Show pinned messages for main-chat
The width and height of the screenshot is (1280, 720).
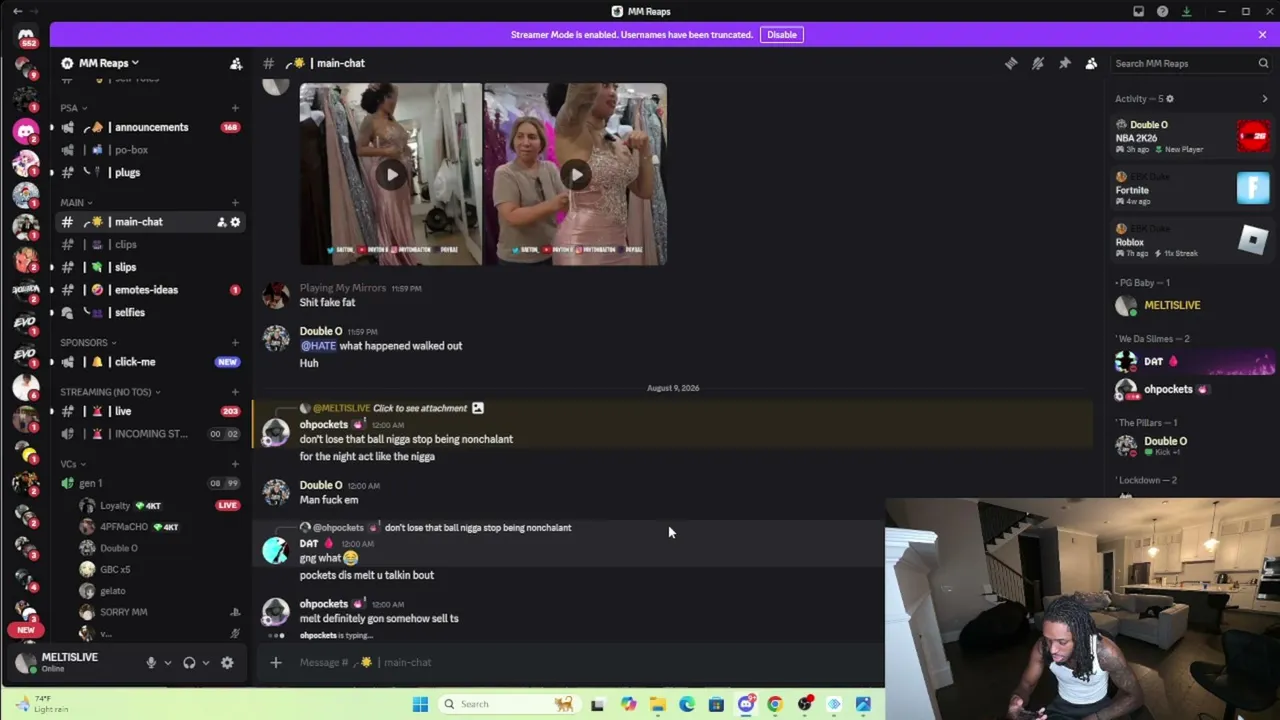click(x=1065, y=63)
